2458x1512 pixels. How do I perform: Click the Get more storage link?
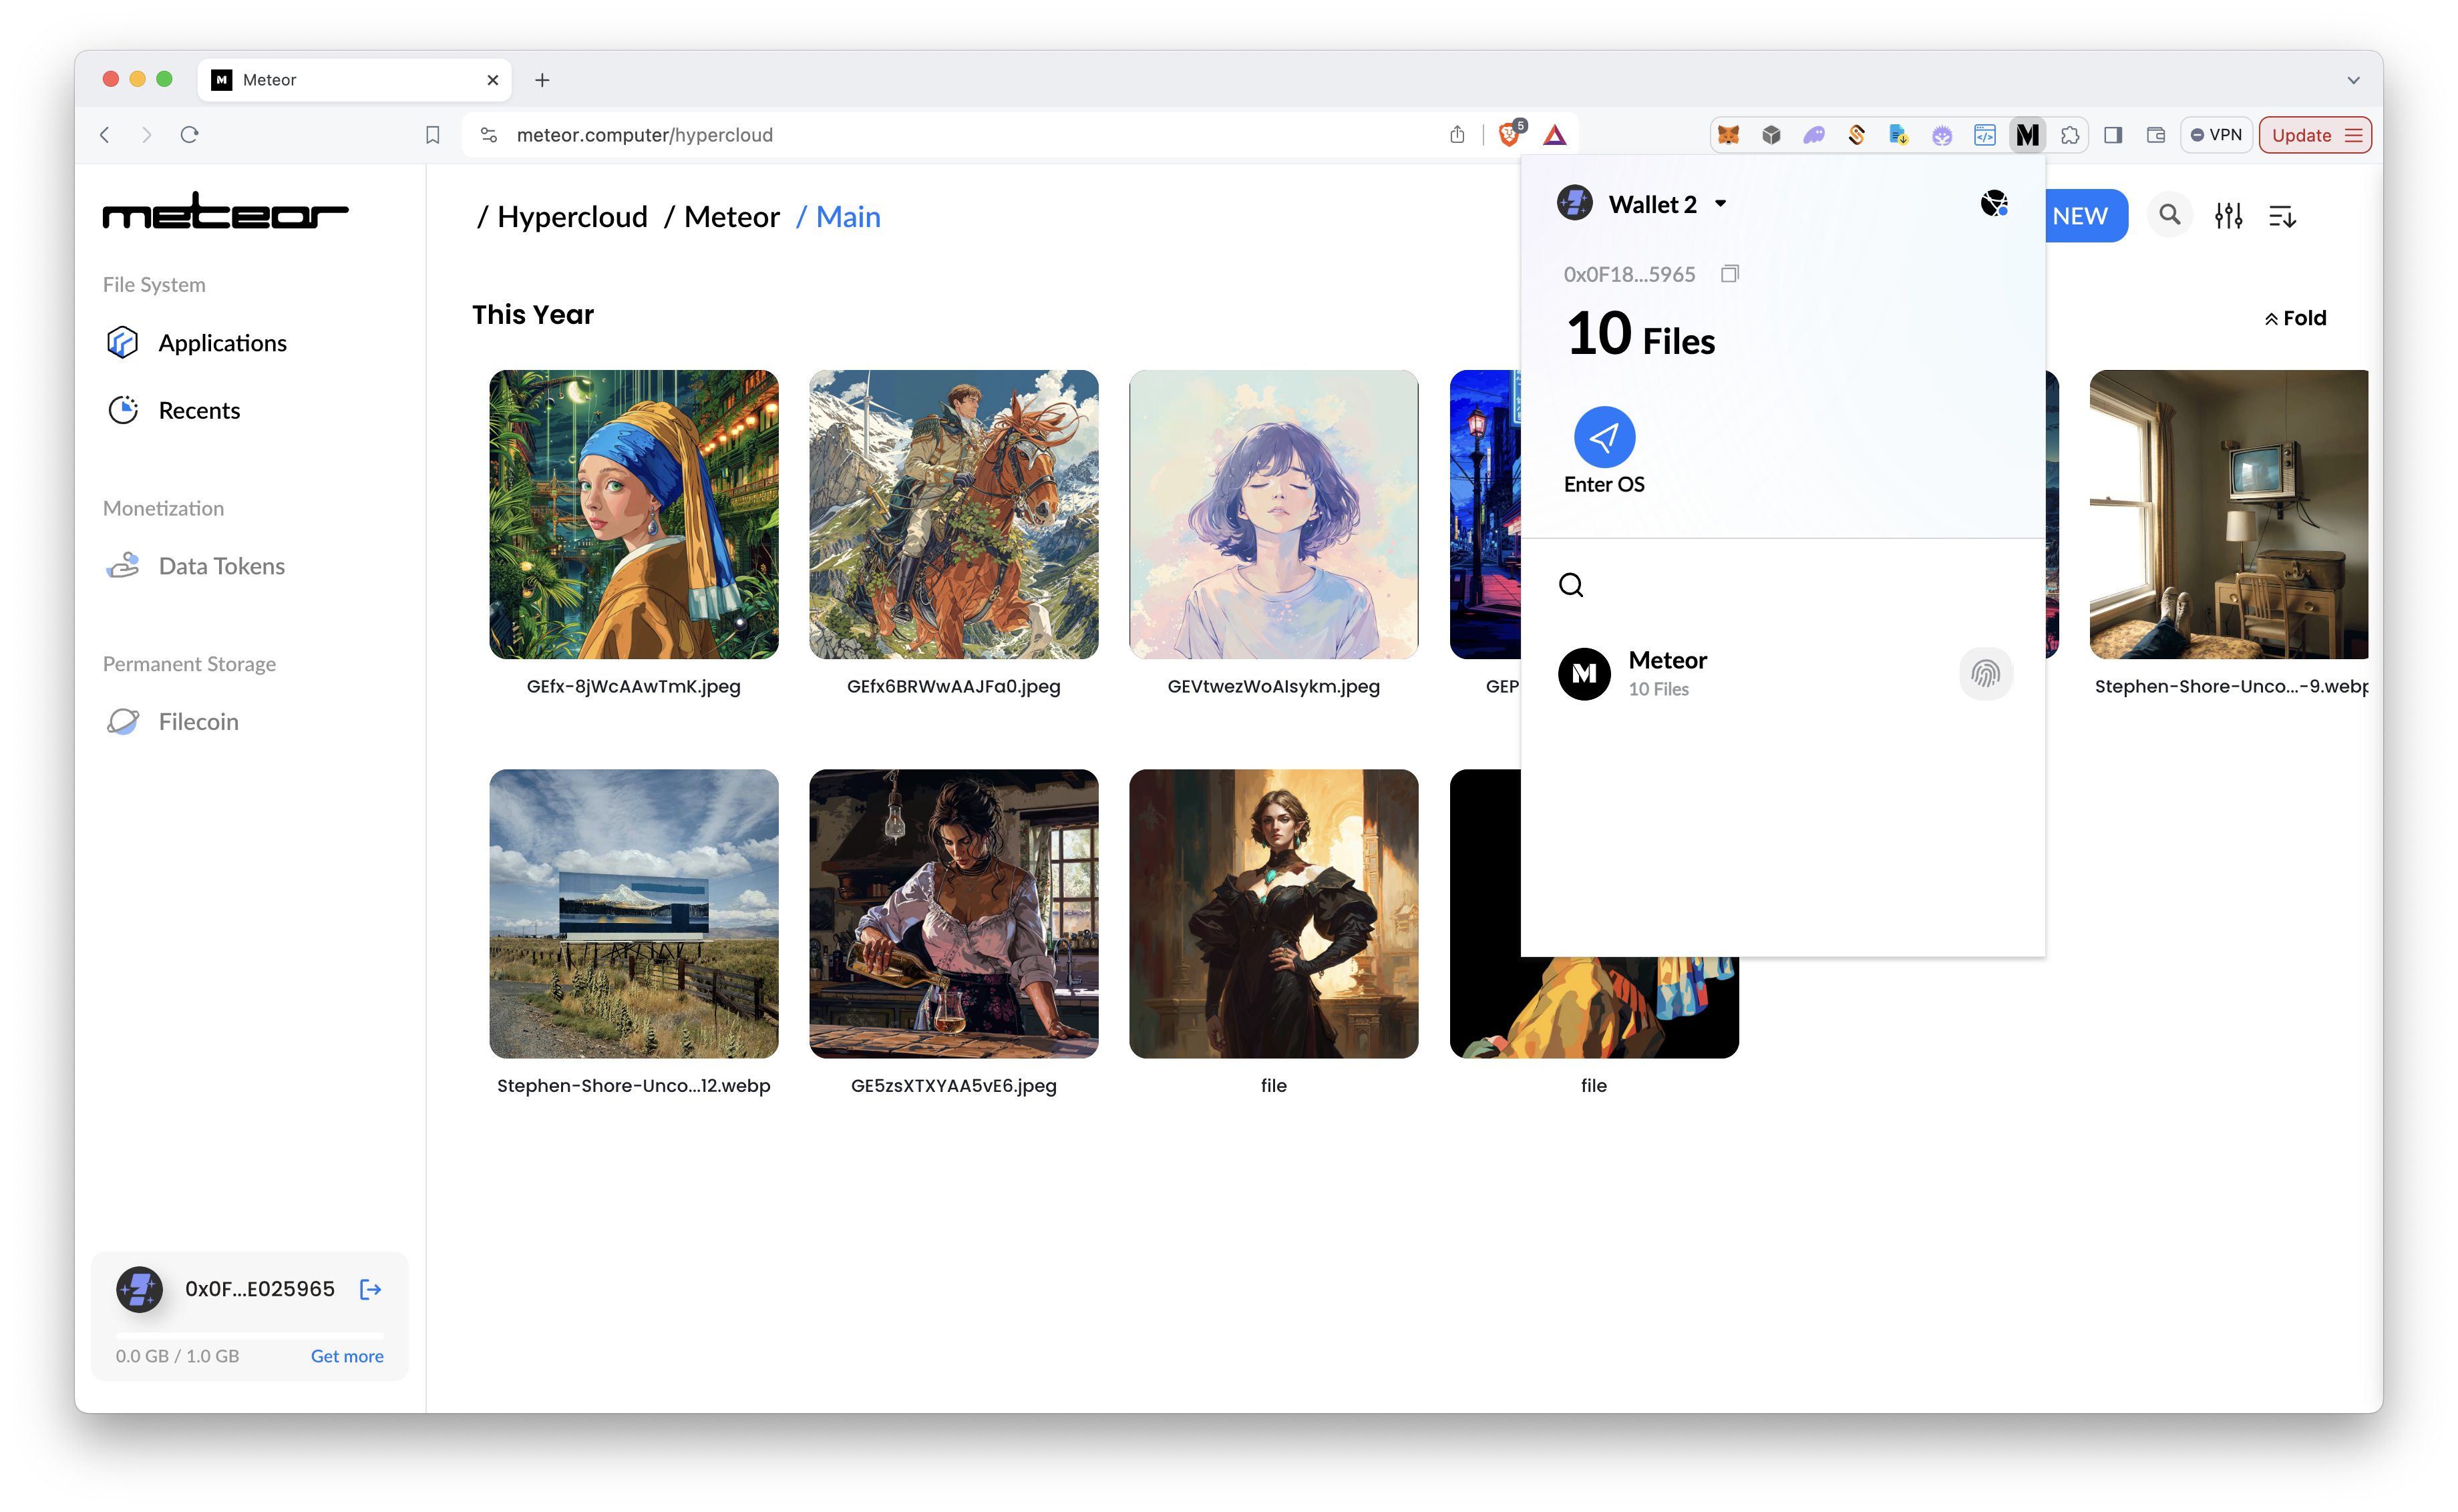click(x=346, y=1356)
